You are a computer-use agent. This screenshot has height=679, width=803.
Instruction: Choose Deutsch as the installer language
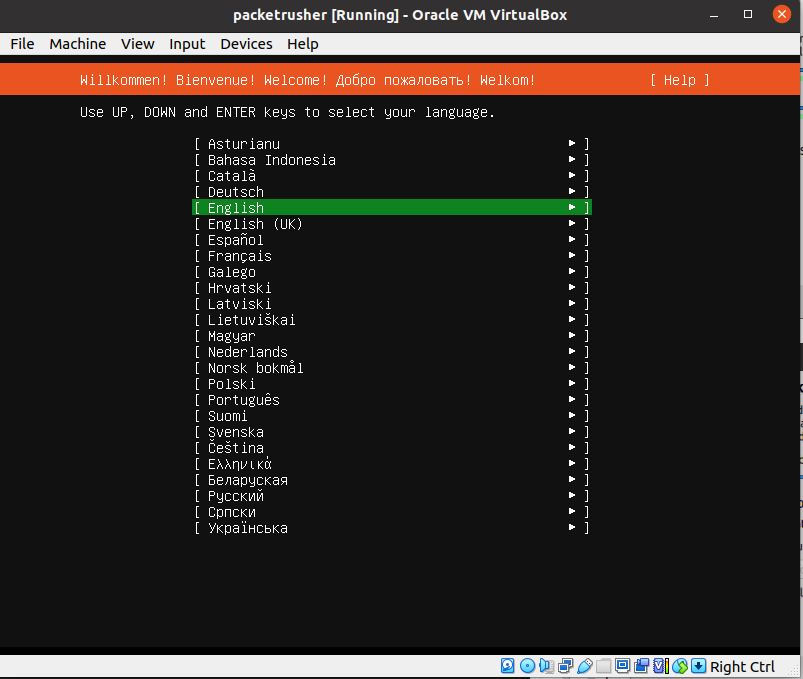pos(236,192)
